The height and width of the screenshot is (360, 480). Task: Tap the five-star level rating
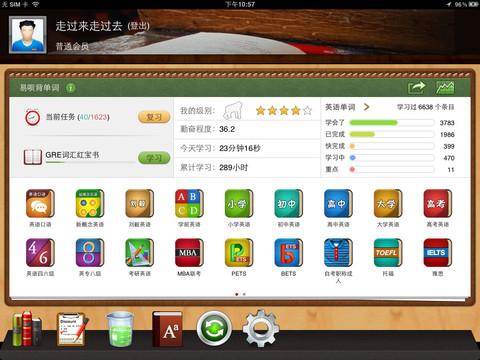(x=284, y=110)
